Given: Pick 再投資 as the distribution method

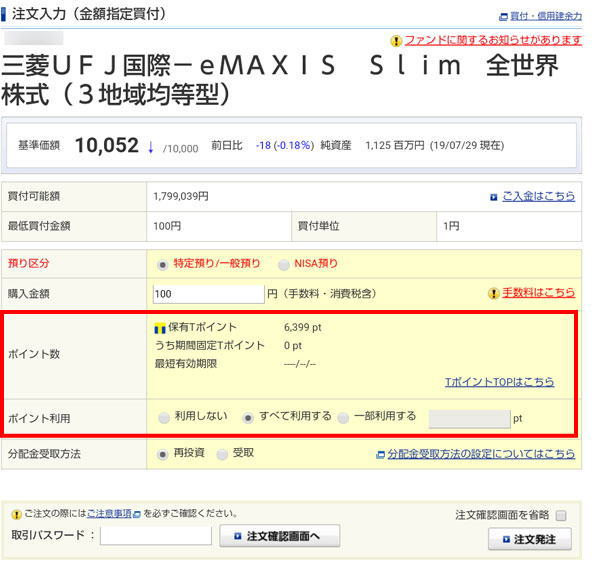Looking at the screenshot, I should [x=164, y=453].
